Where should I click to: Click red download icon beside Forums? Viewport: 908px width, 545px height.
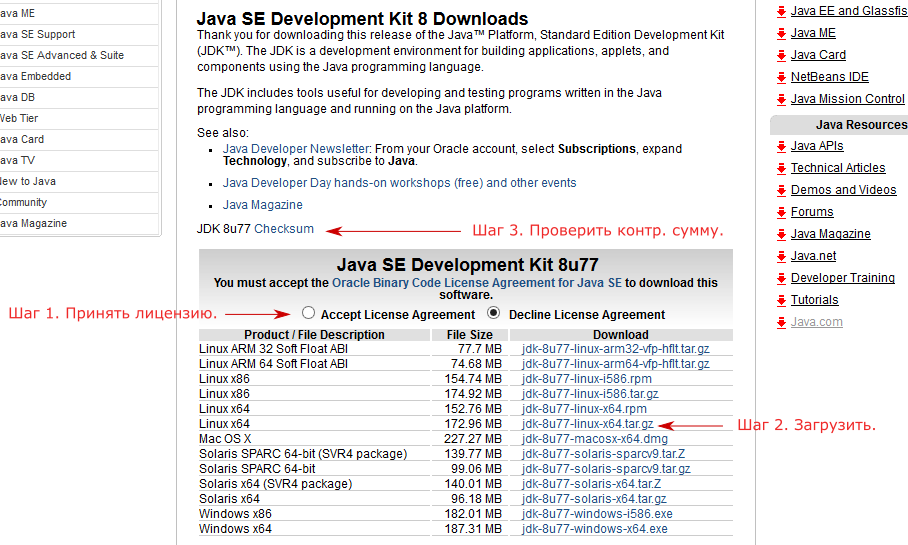(781, 213)
